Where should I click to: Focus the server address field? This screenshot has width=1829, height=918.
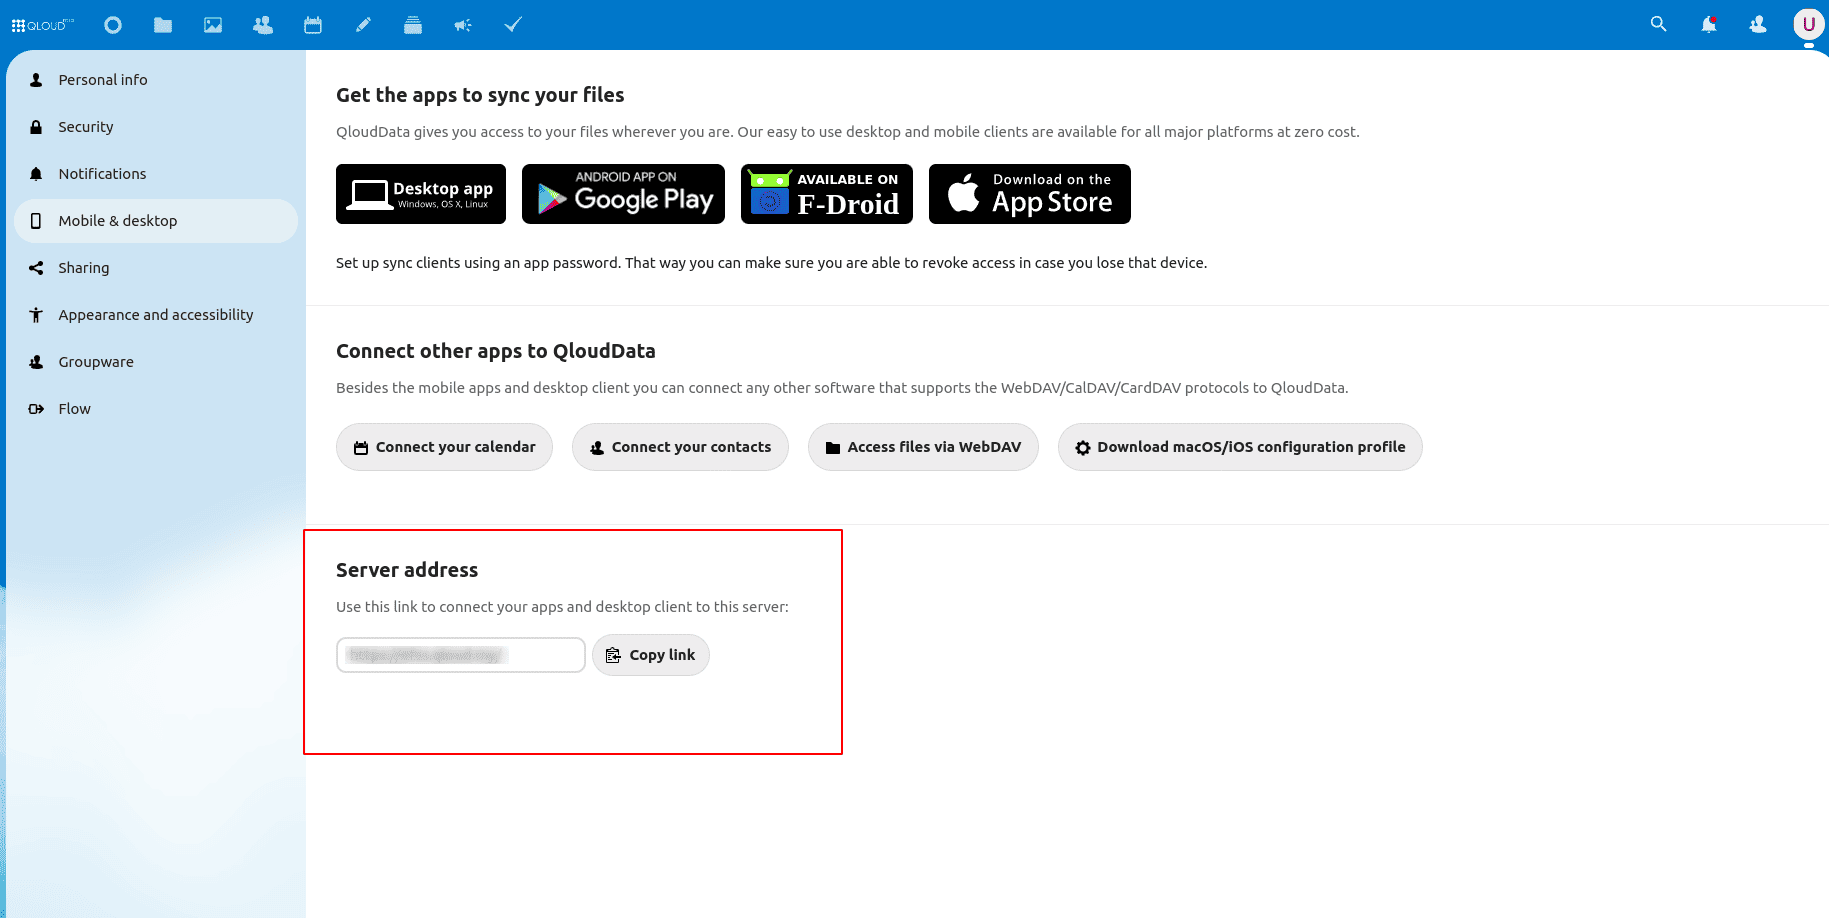click(x=461, y=655)
